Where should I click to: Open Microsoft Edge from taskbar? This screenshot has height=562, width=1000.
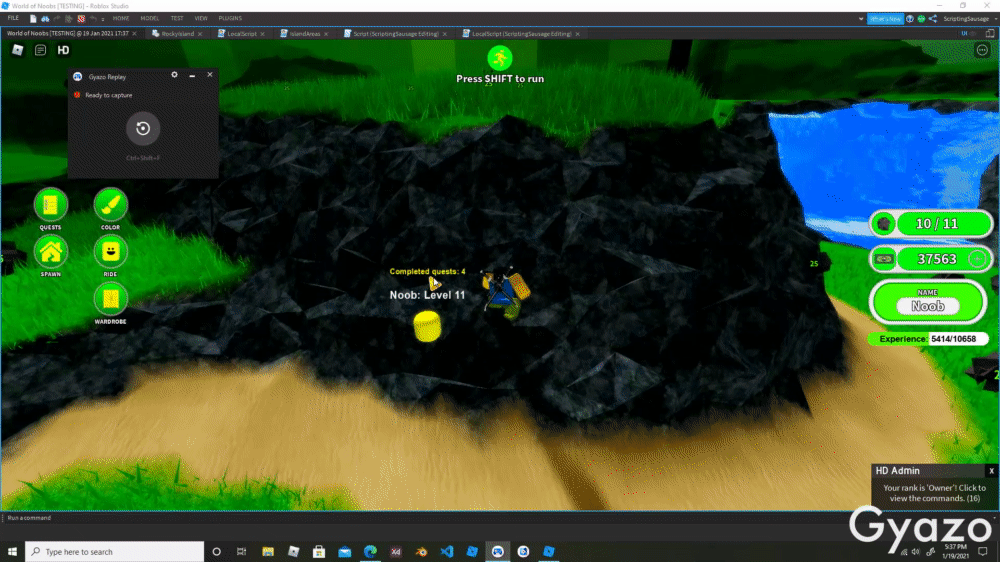click(370, 552)
